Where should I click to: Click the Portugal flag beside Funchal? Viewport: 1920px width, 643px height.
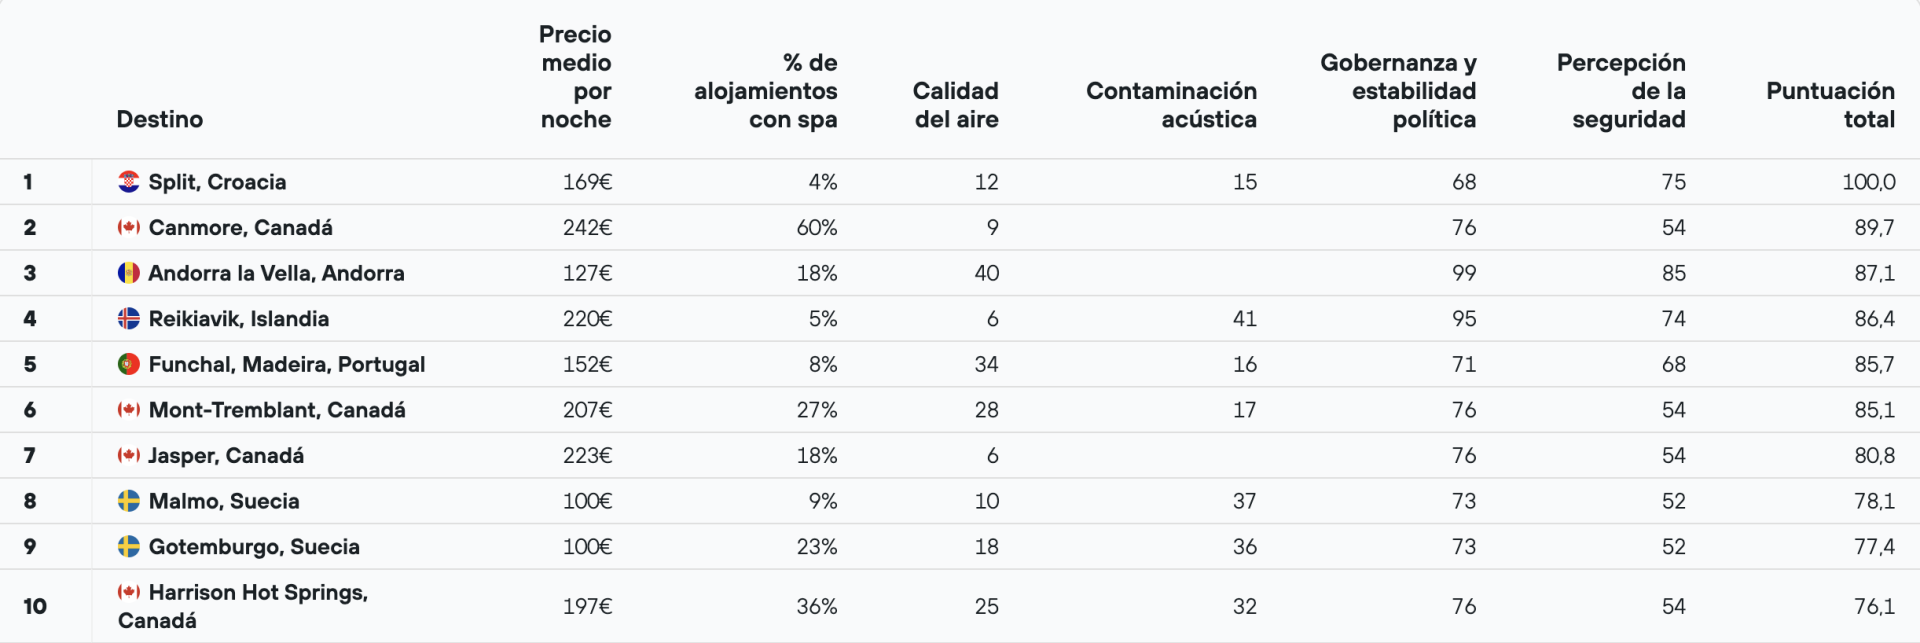128,364
